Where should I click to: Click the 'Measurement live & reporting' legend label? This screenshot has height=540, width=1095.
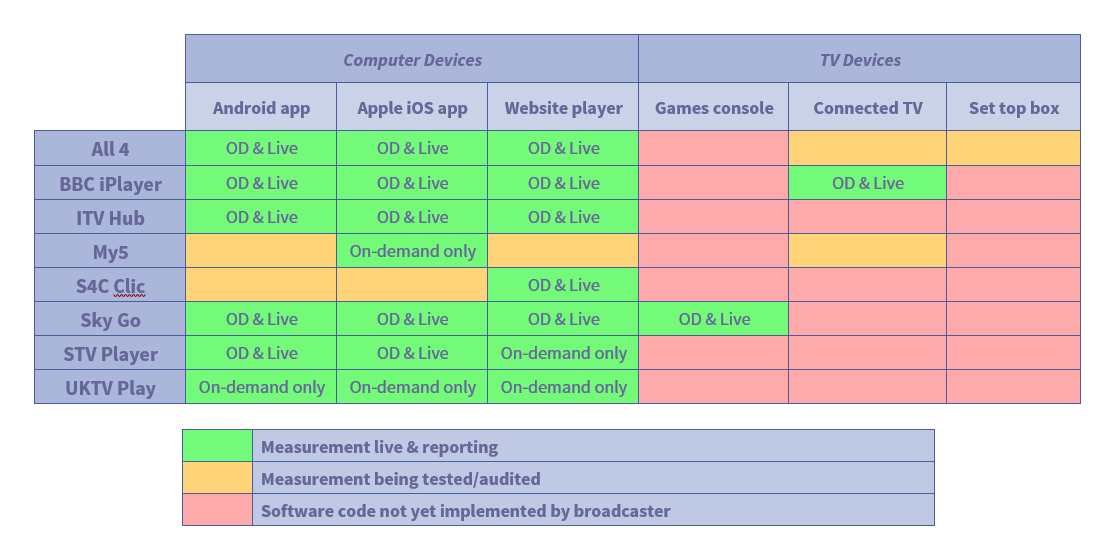coord(379,447)
